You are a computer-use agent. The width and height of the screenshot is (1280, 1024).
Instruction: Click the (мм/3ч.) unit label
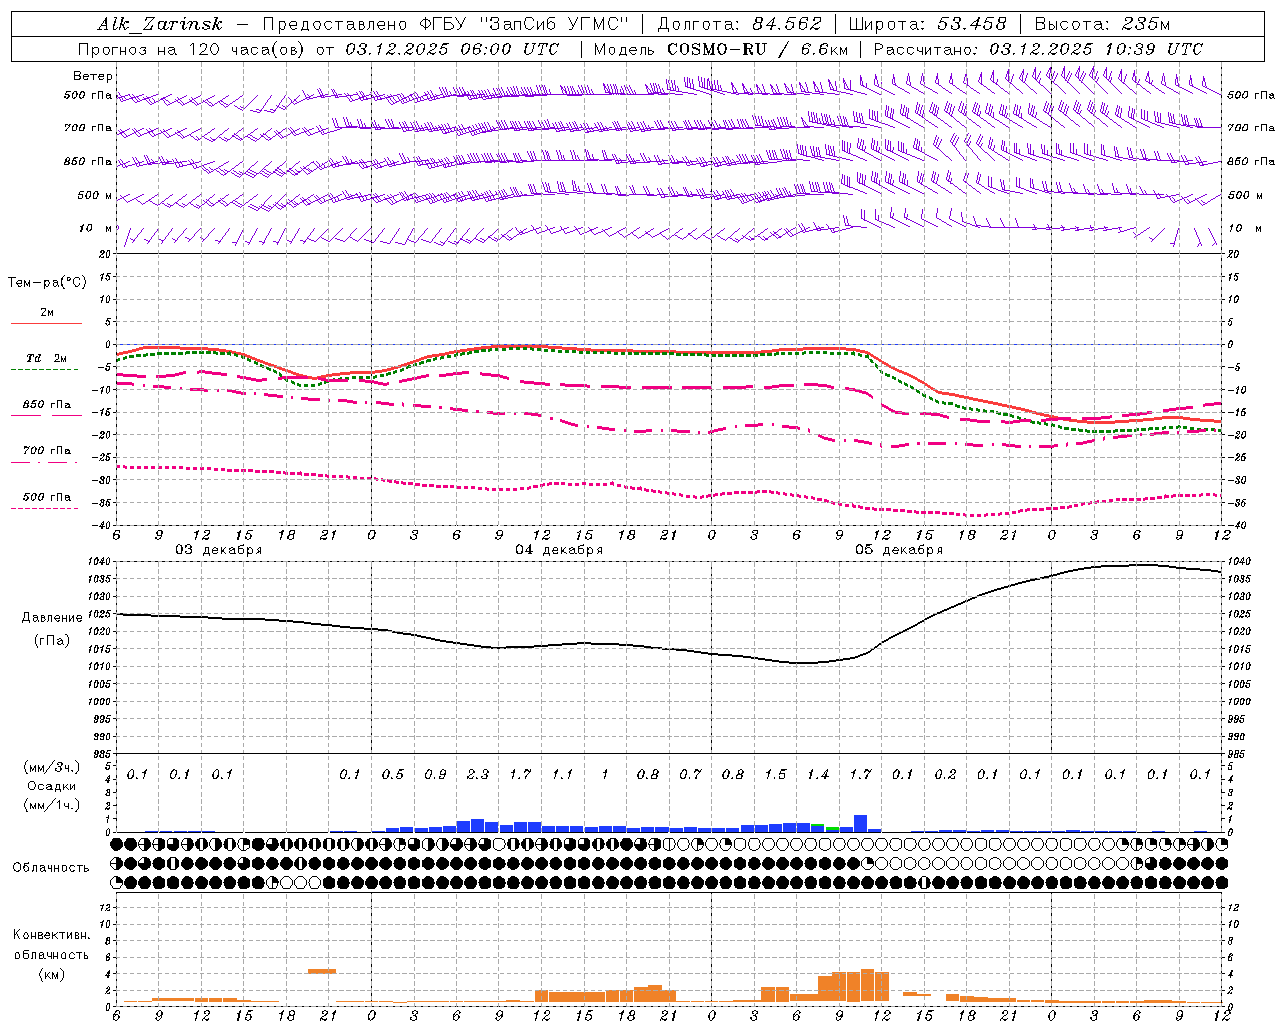point(51,767)
